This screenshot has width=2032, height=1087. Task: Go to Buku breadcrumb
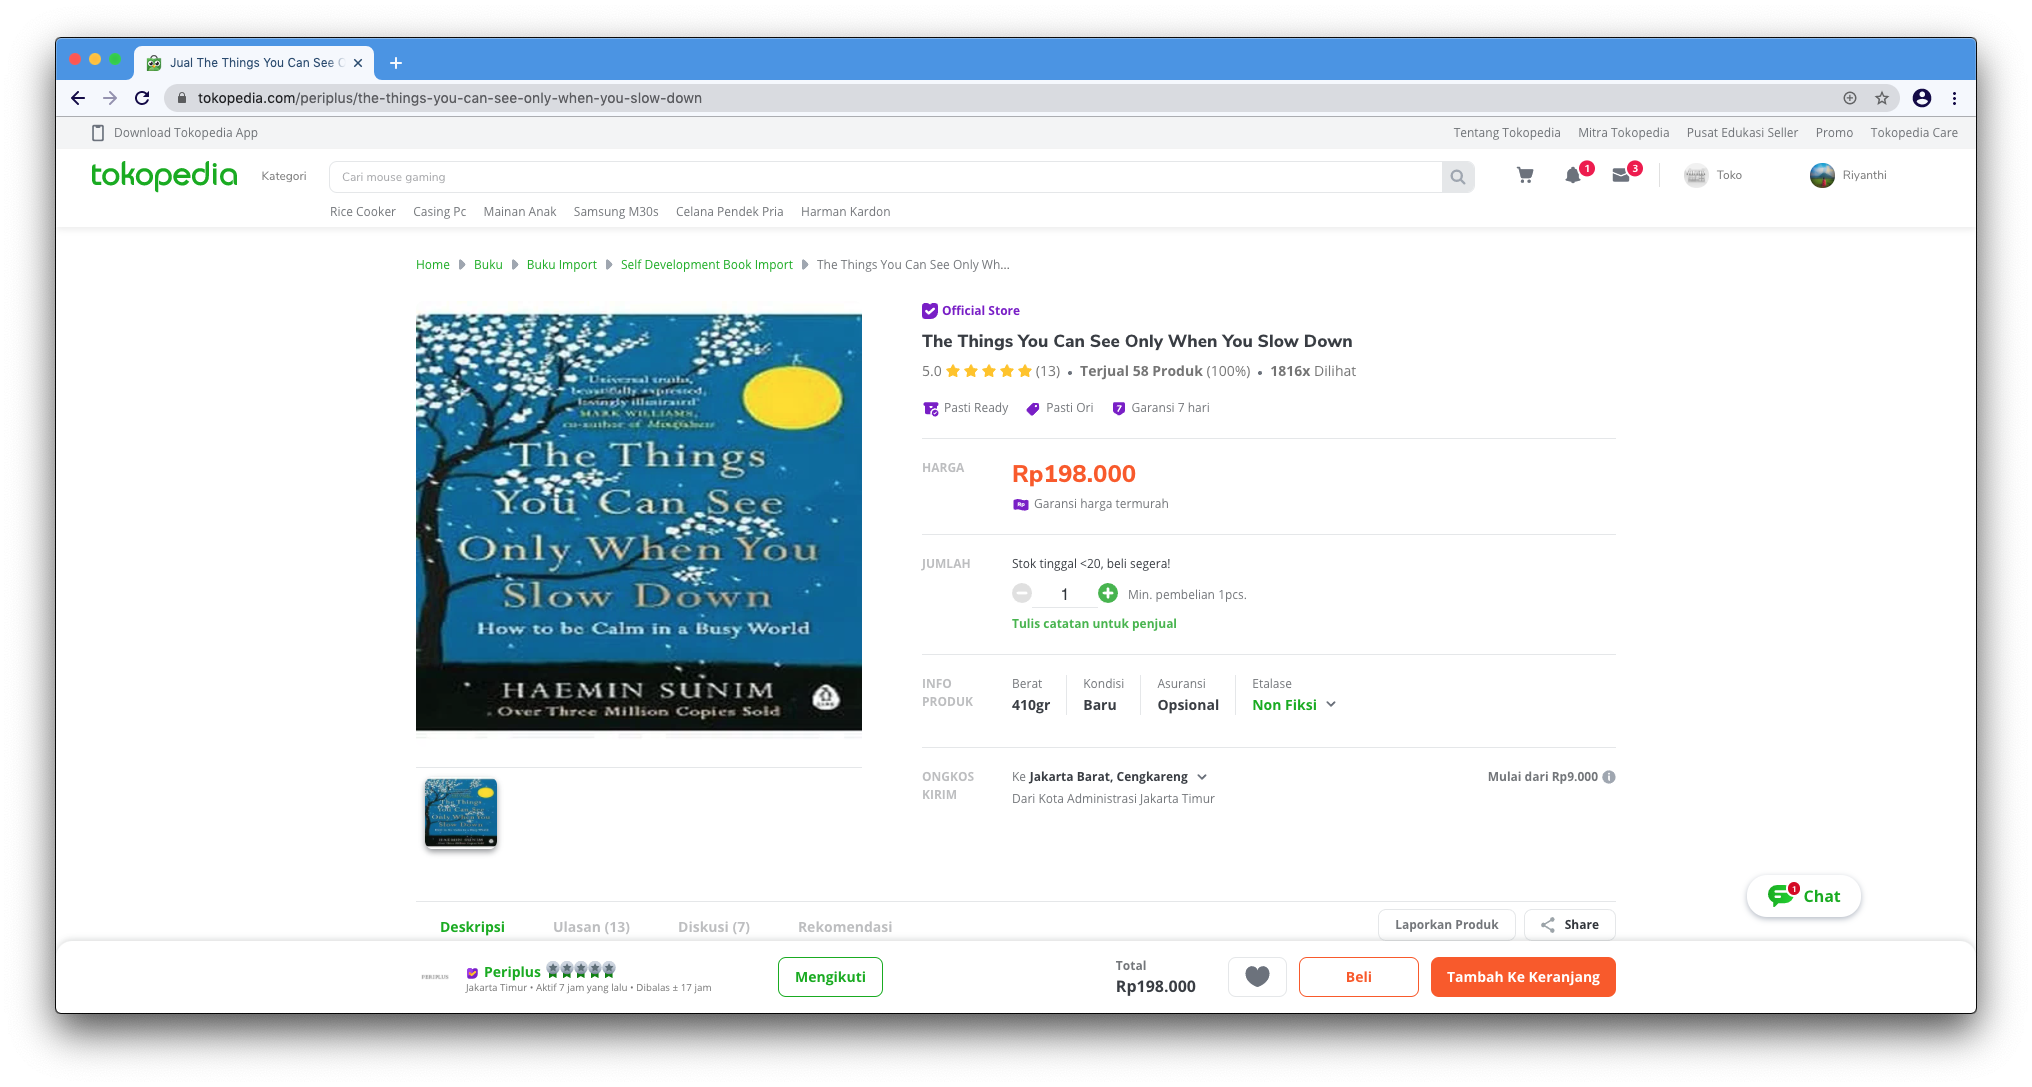[488, 265]
